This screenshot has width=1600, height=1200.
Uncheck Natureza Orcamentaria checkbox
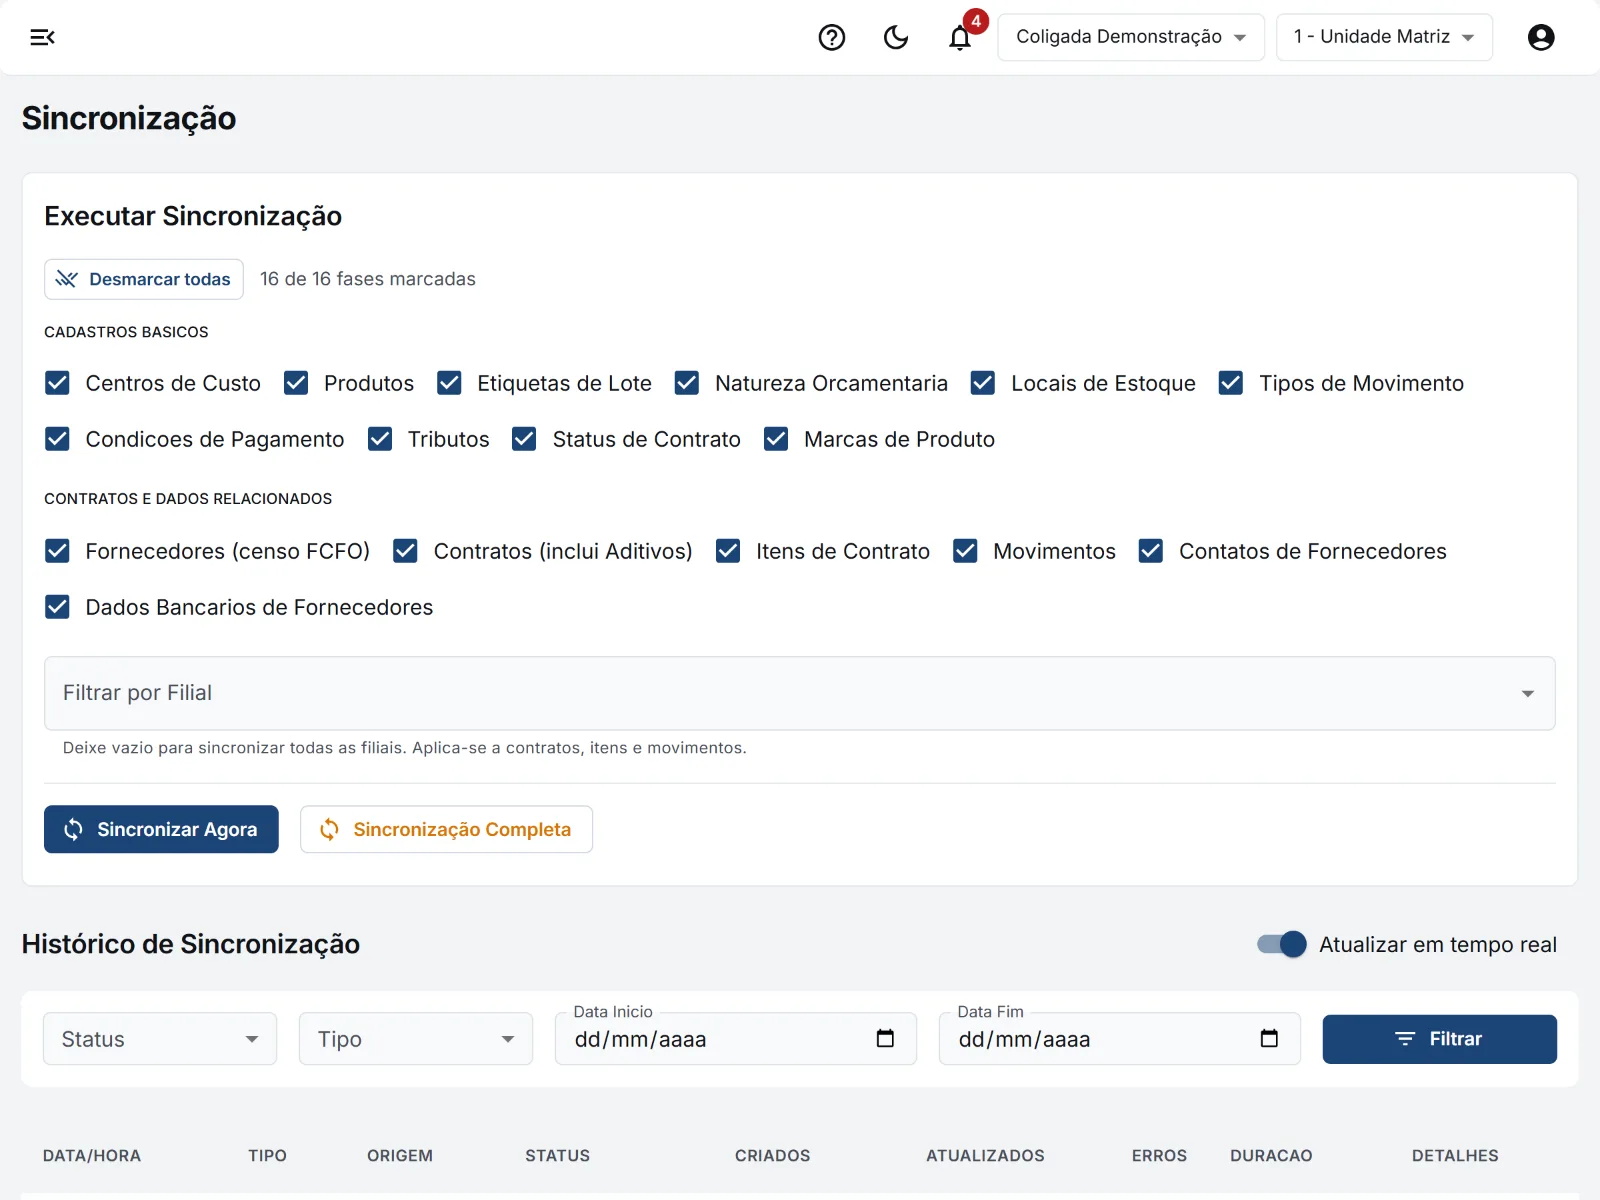click(687, 383)
